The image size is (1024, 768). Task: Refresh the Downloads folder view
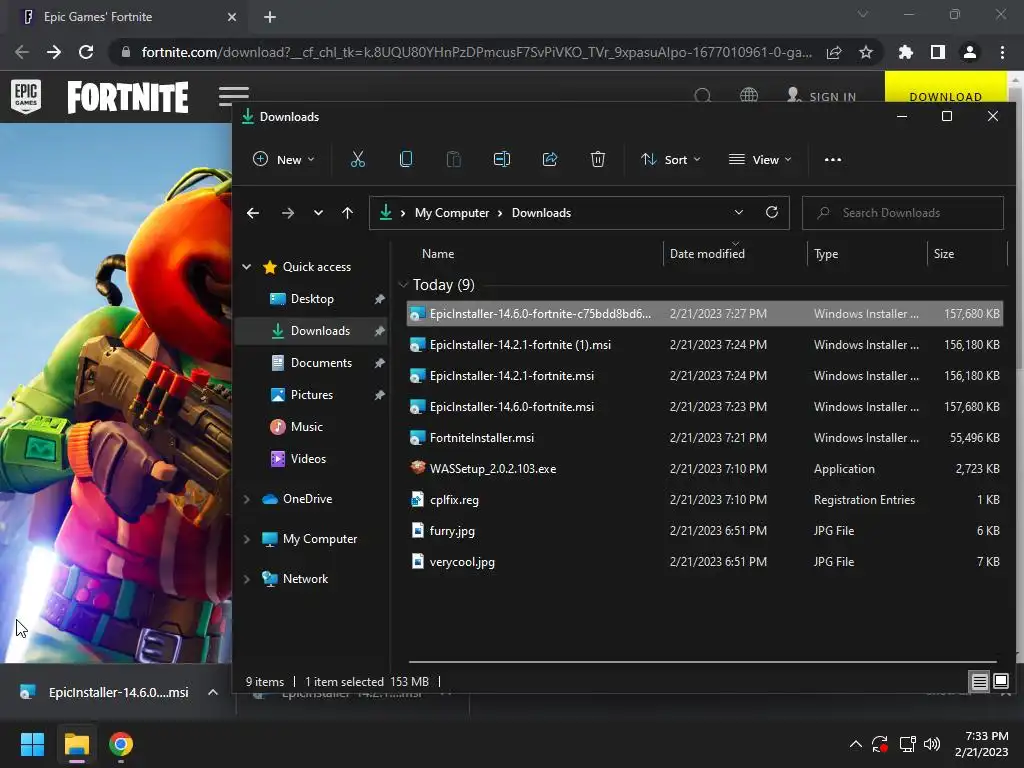tap(772, 212)
